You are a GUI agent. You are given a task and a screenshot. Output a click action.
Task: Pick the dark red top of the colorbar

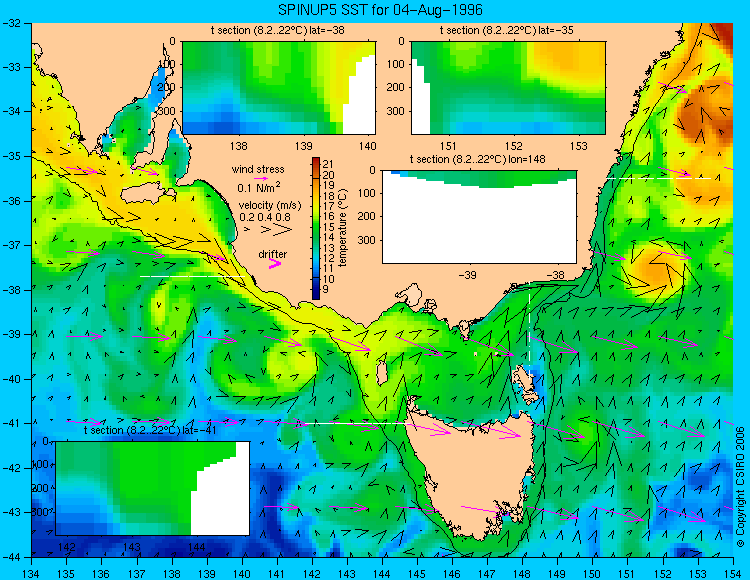click(316, 163)
